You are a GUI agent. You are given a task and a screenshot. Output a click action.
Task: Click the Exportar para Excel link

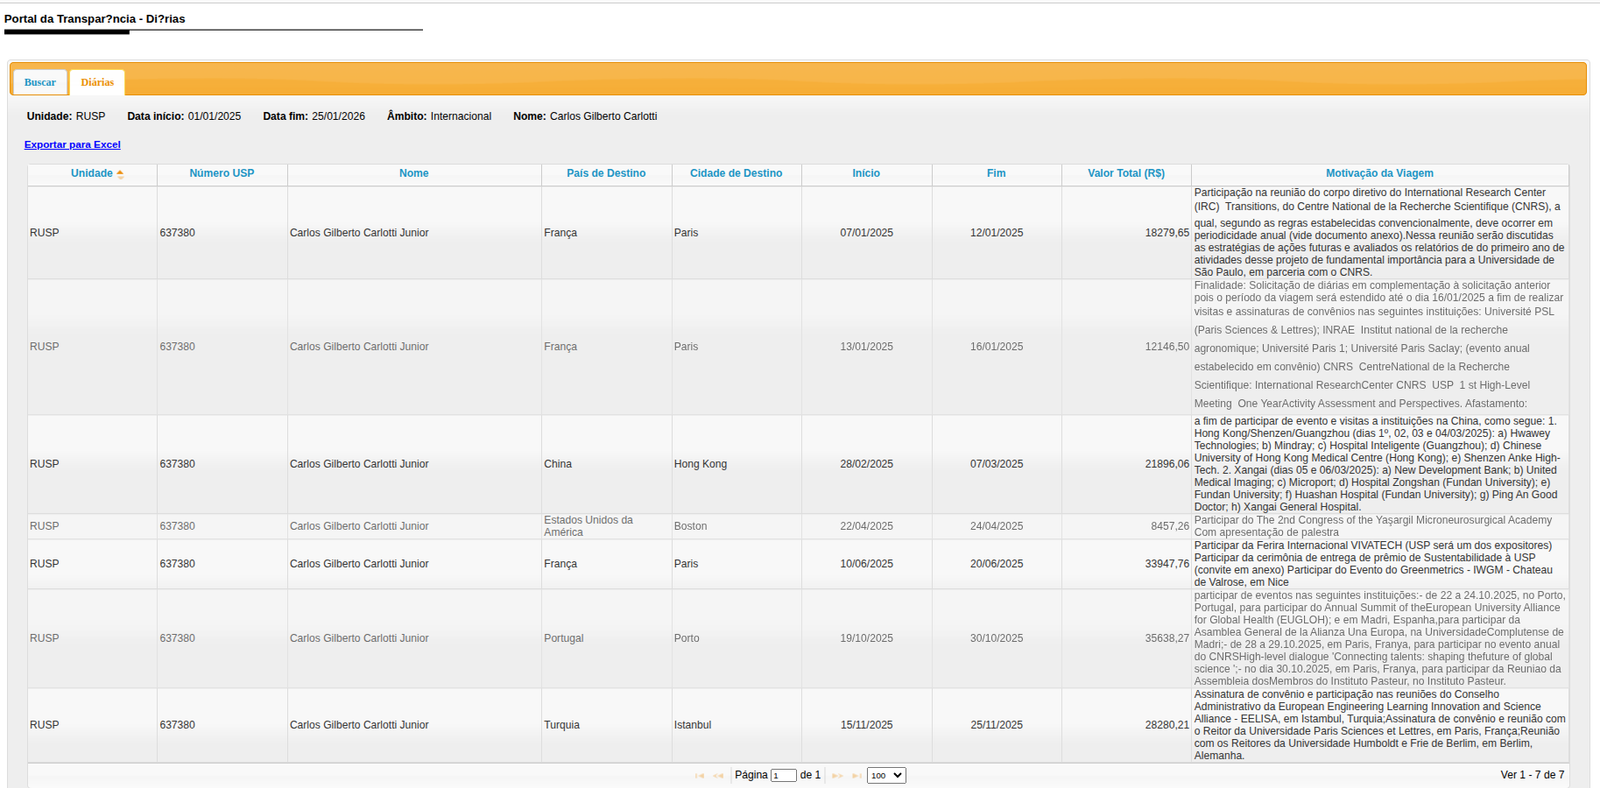(x=72, y=145)
